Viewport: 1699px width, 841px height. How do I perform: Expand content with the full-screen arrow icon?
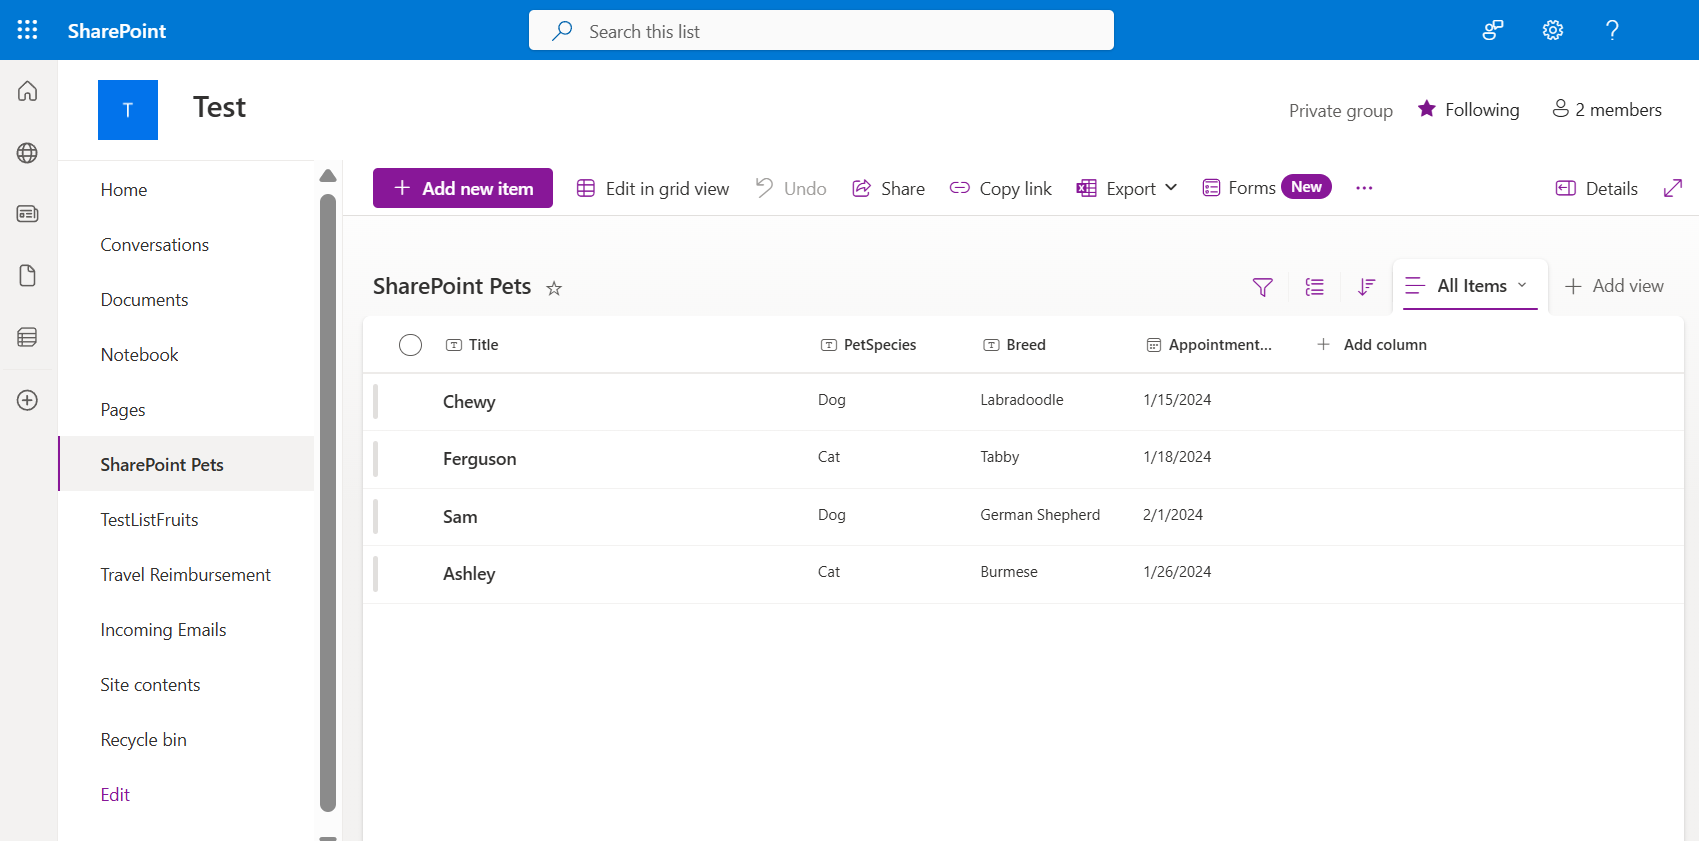pyautogui.click(x=1672, y=188)
